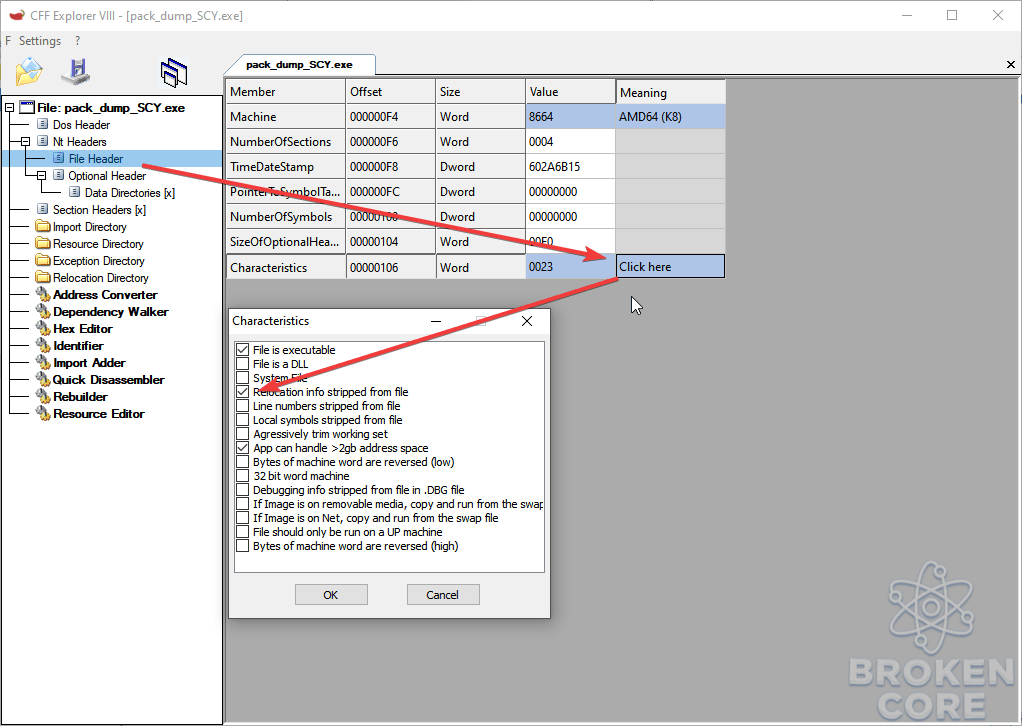Viewport: 1022px width, 726px height.
Task: Launch the Quick Disassembler tool
Action: click(x=108, y=379)
